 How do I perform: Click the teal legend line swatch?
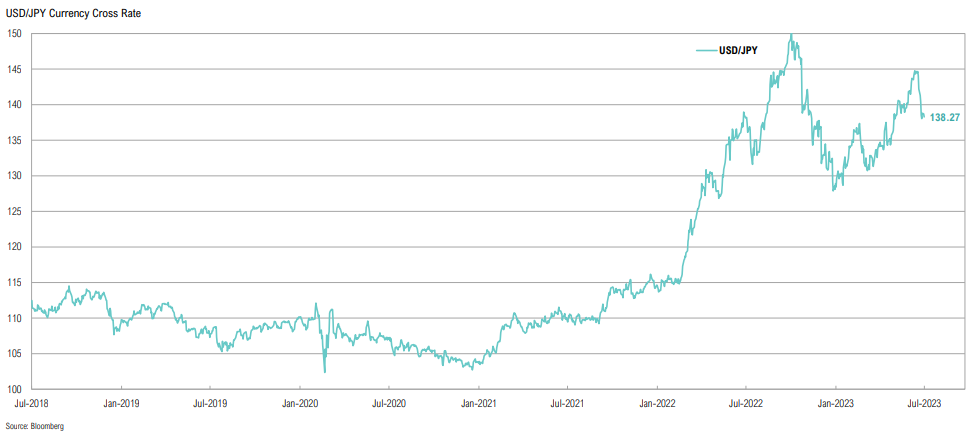704,49
